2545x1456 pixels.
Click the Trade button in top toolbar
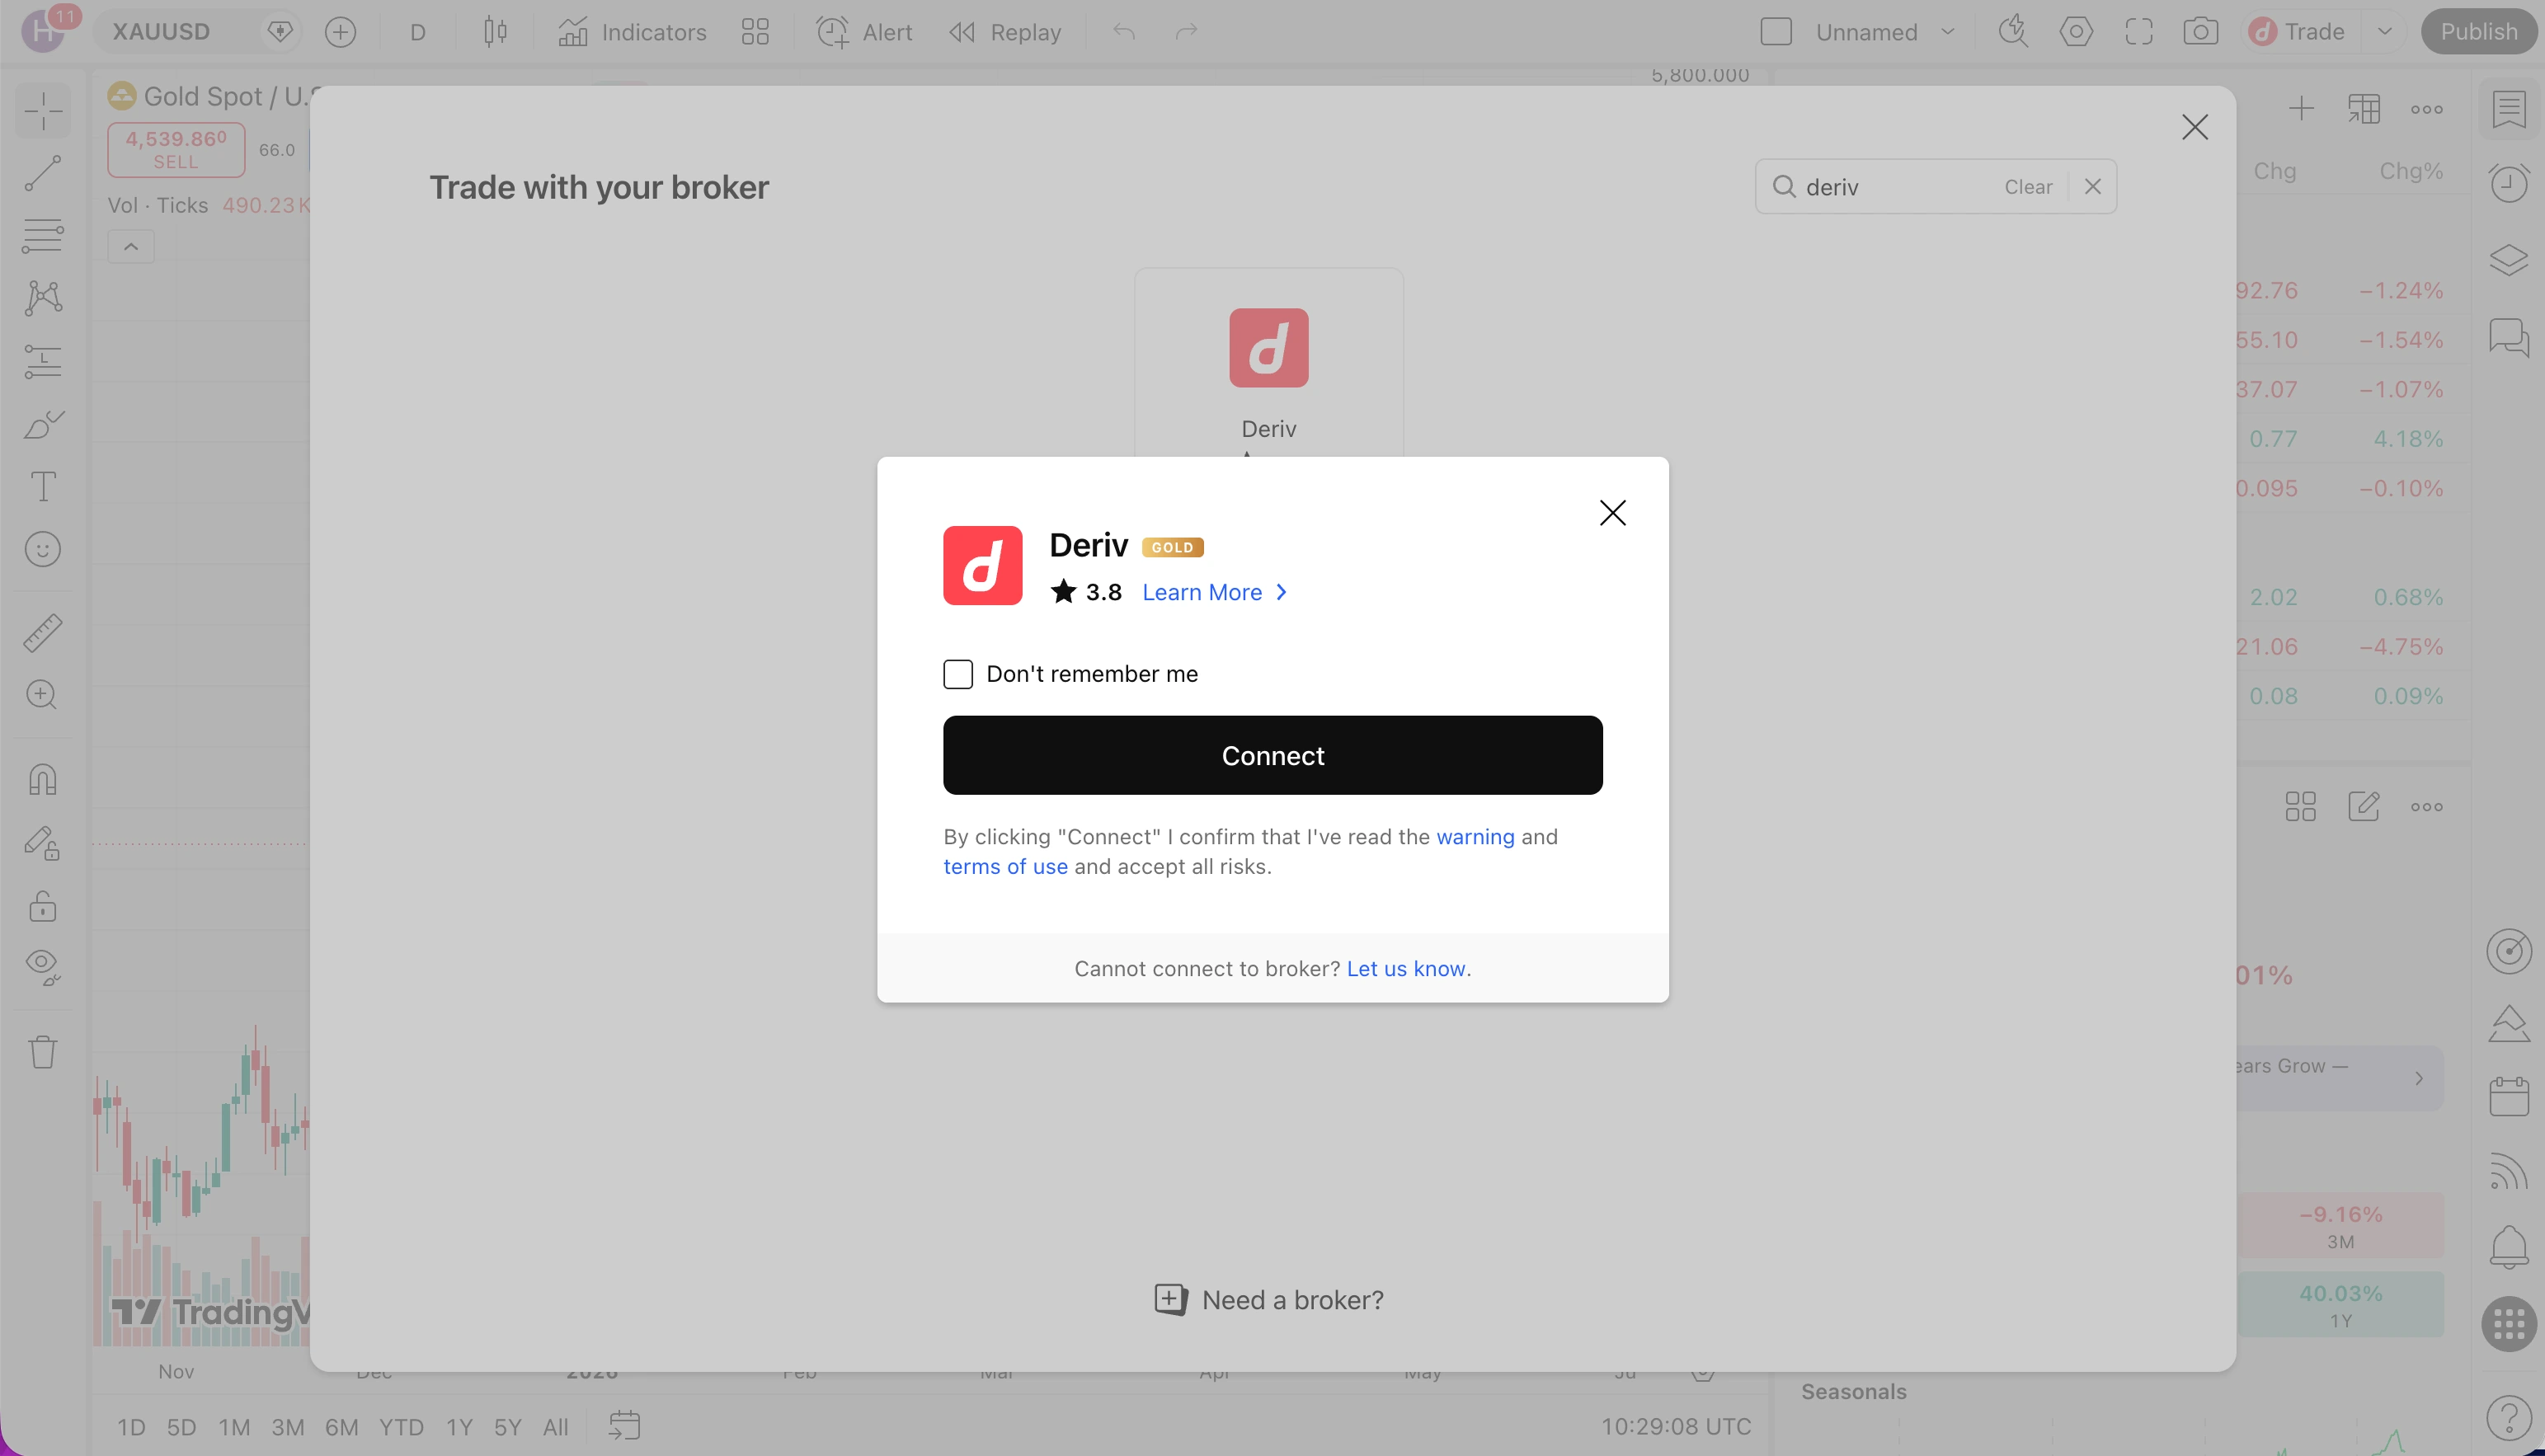(x=2297, y=32)
